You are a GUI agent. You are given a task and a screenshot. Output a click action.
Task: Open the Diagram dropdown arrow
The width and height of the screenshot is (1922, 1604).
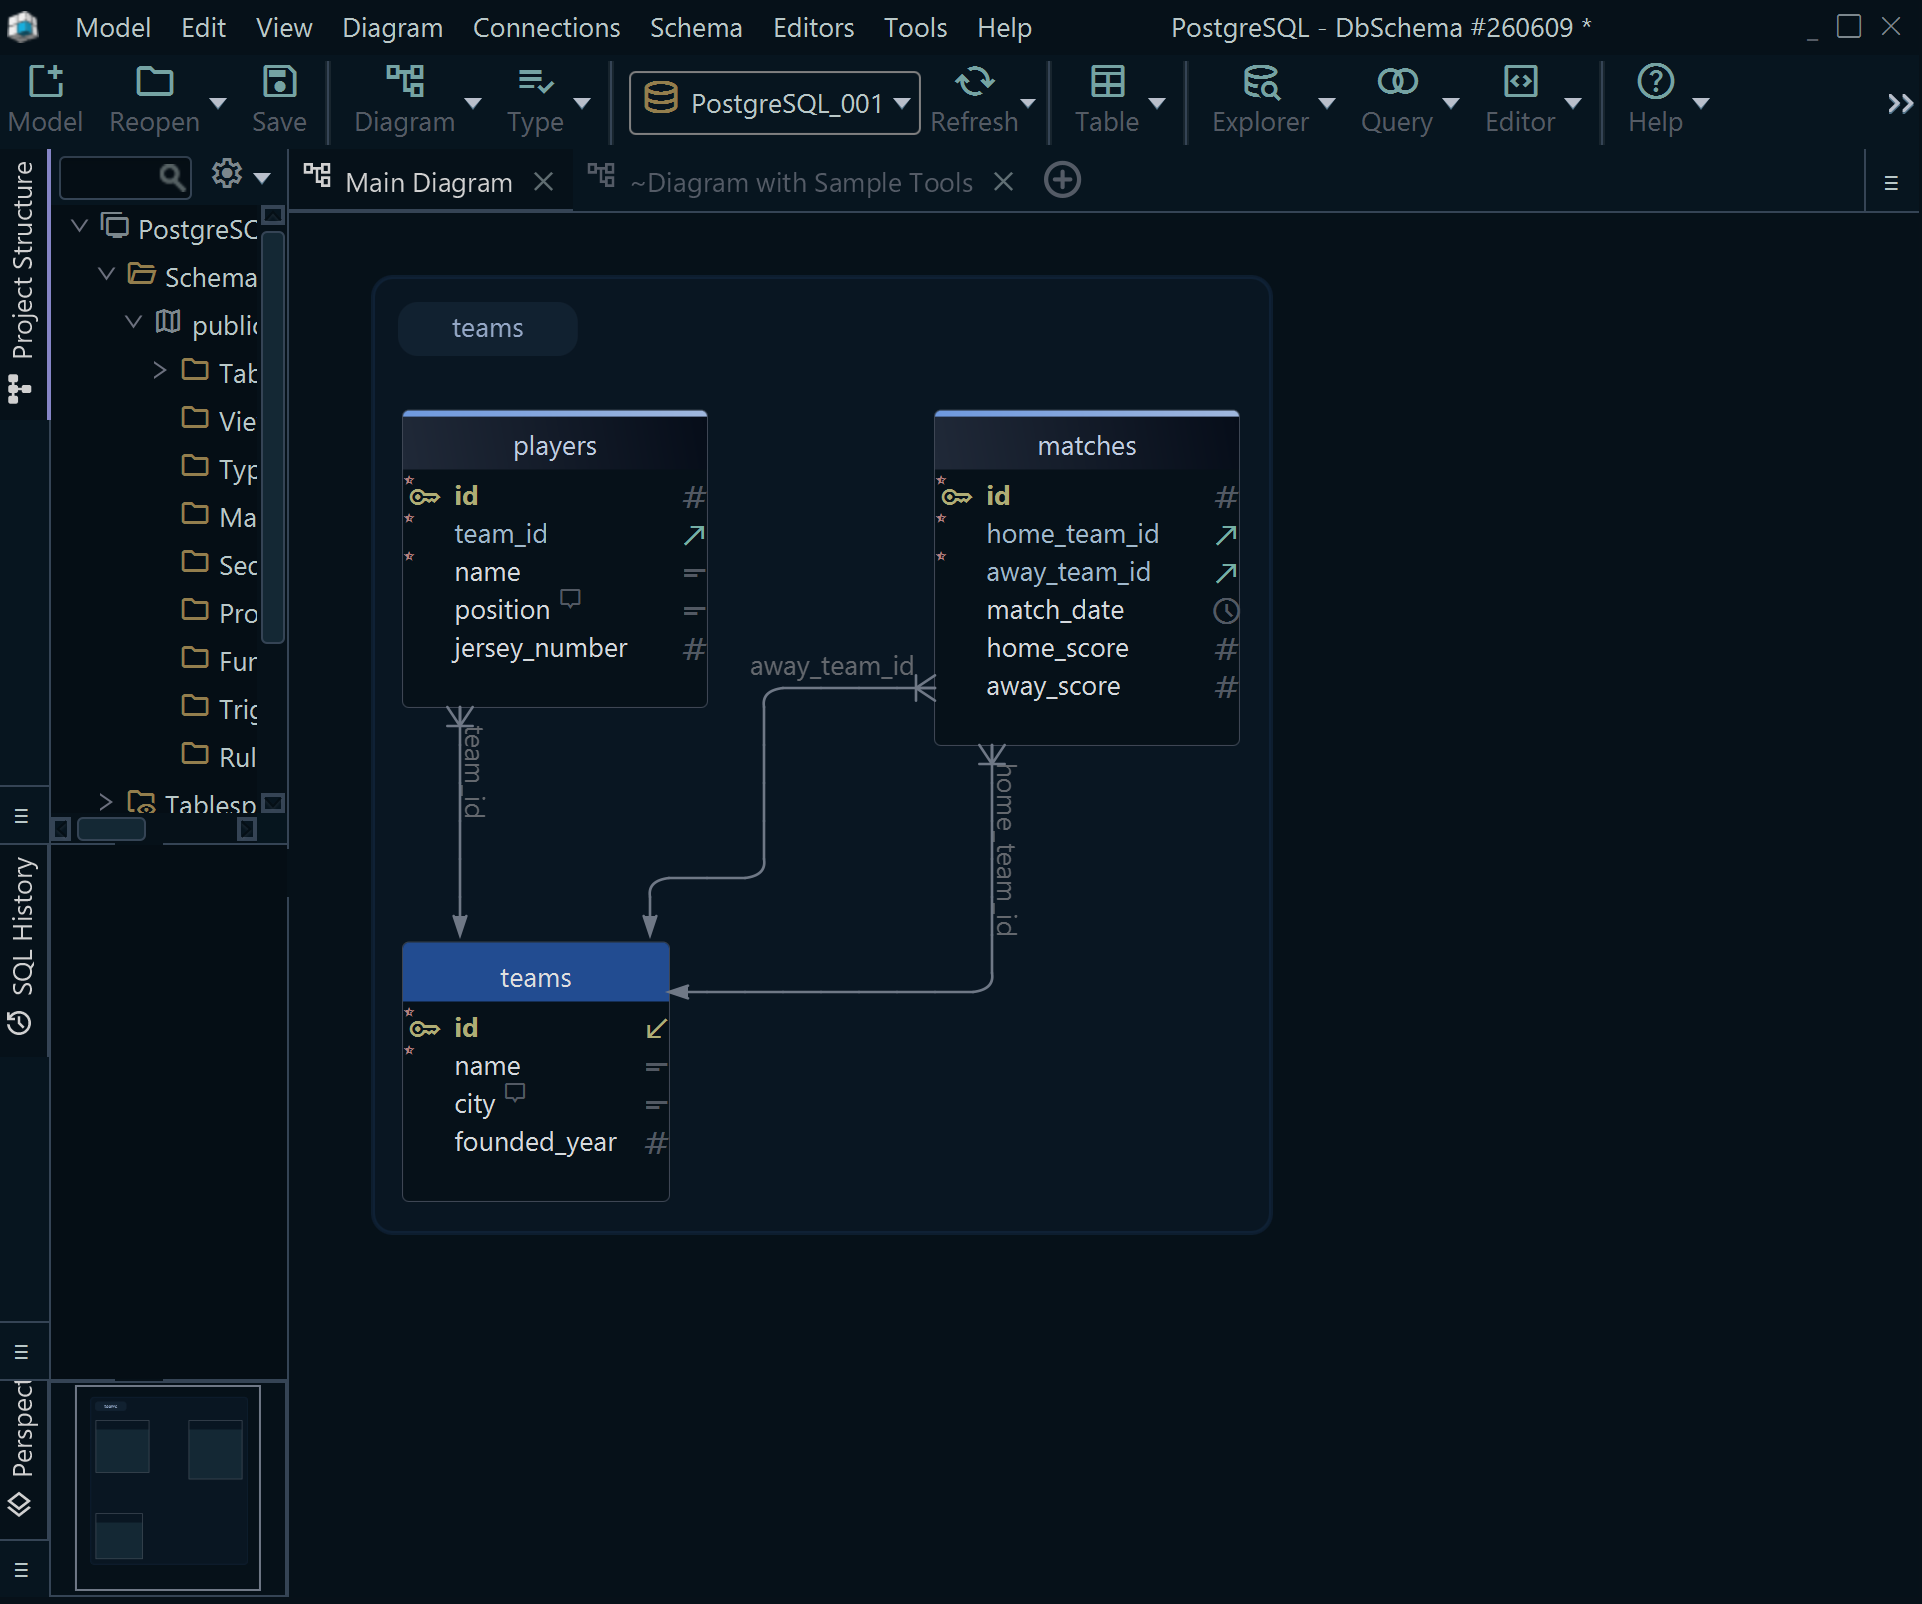click(473, 103)
